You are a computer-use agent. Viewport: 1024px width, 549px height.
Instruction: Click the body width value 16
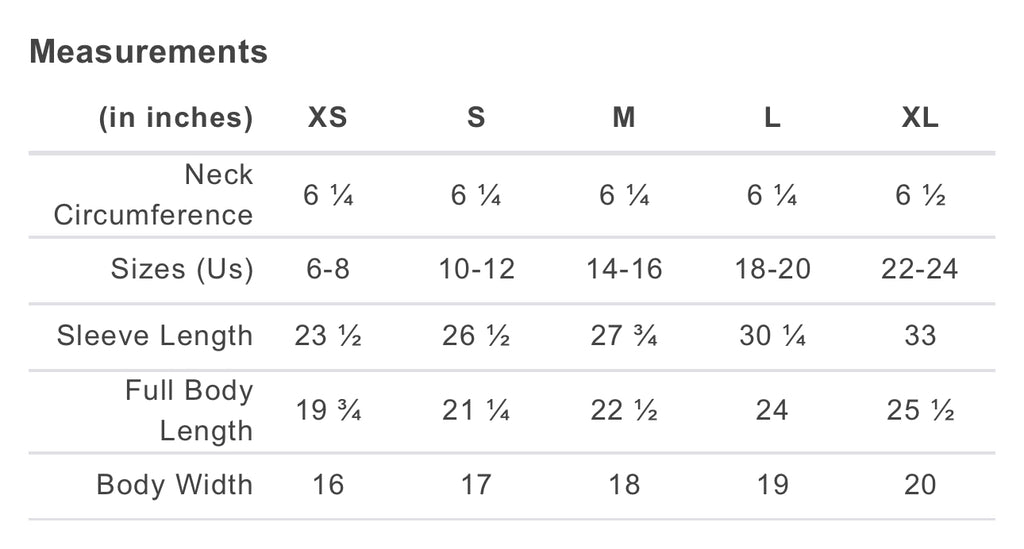[327, 485]
